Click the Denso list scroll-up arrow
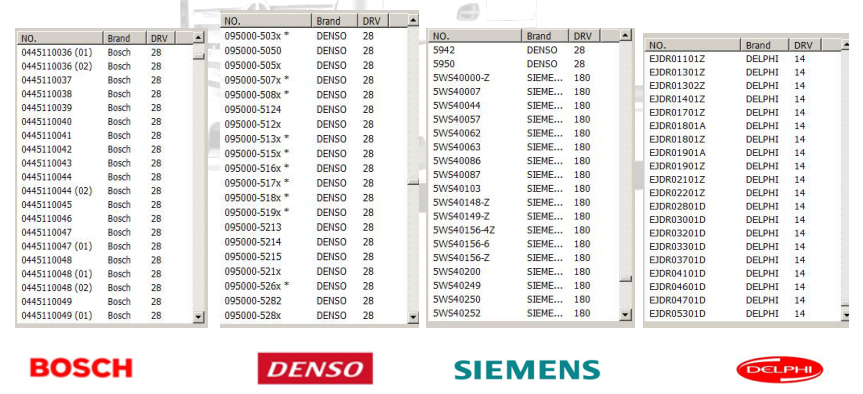This screenshot has width=863, height=394. pos(413,21)
